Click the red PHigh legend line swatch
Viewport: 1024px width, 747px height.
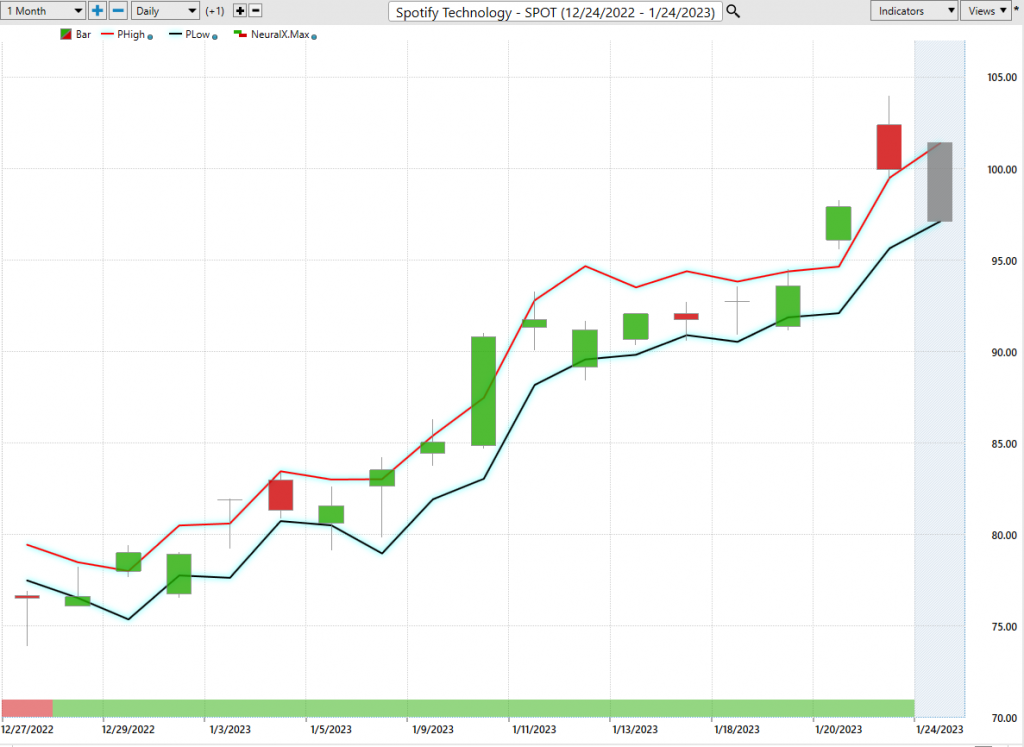[108, 35]
